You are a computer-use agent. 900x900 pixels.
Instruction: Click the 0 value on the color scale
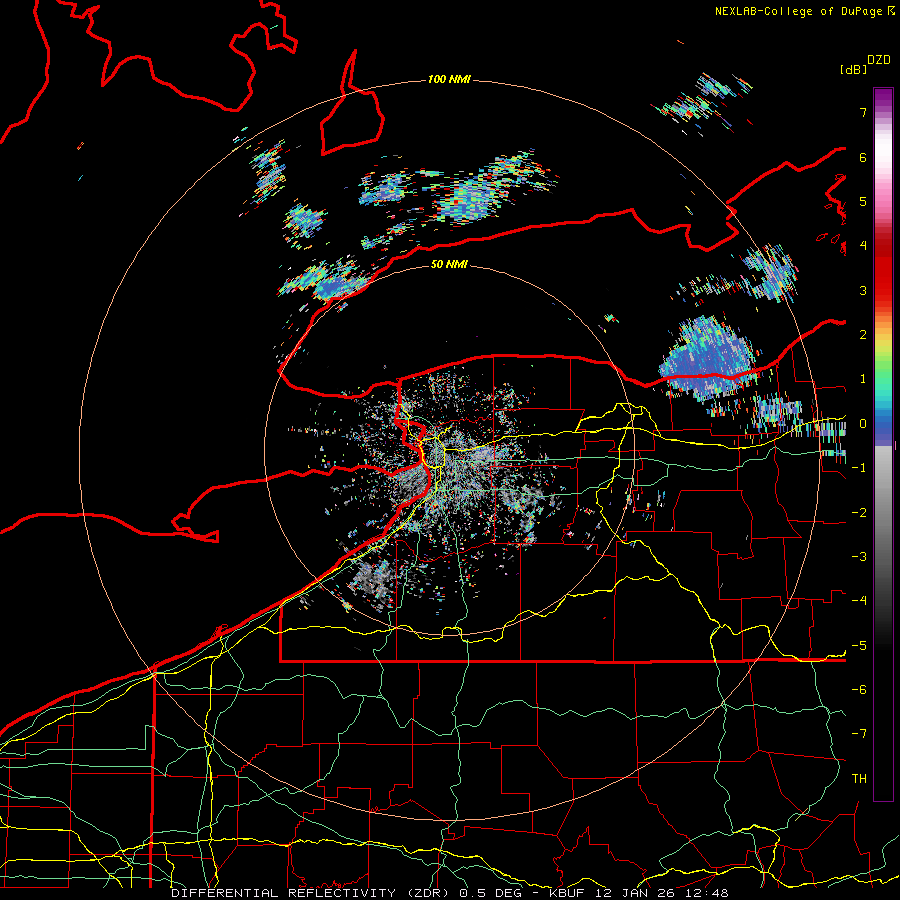[x=863, y=424]
